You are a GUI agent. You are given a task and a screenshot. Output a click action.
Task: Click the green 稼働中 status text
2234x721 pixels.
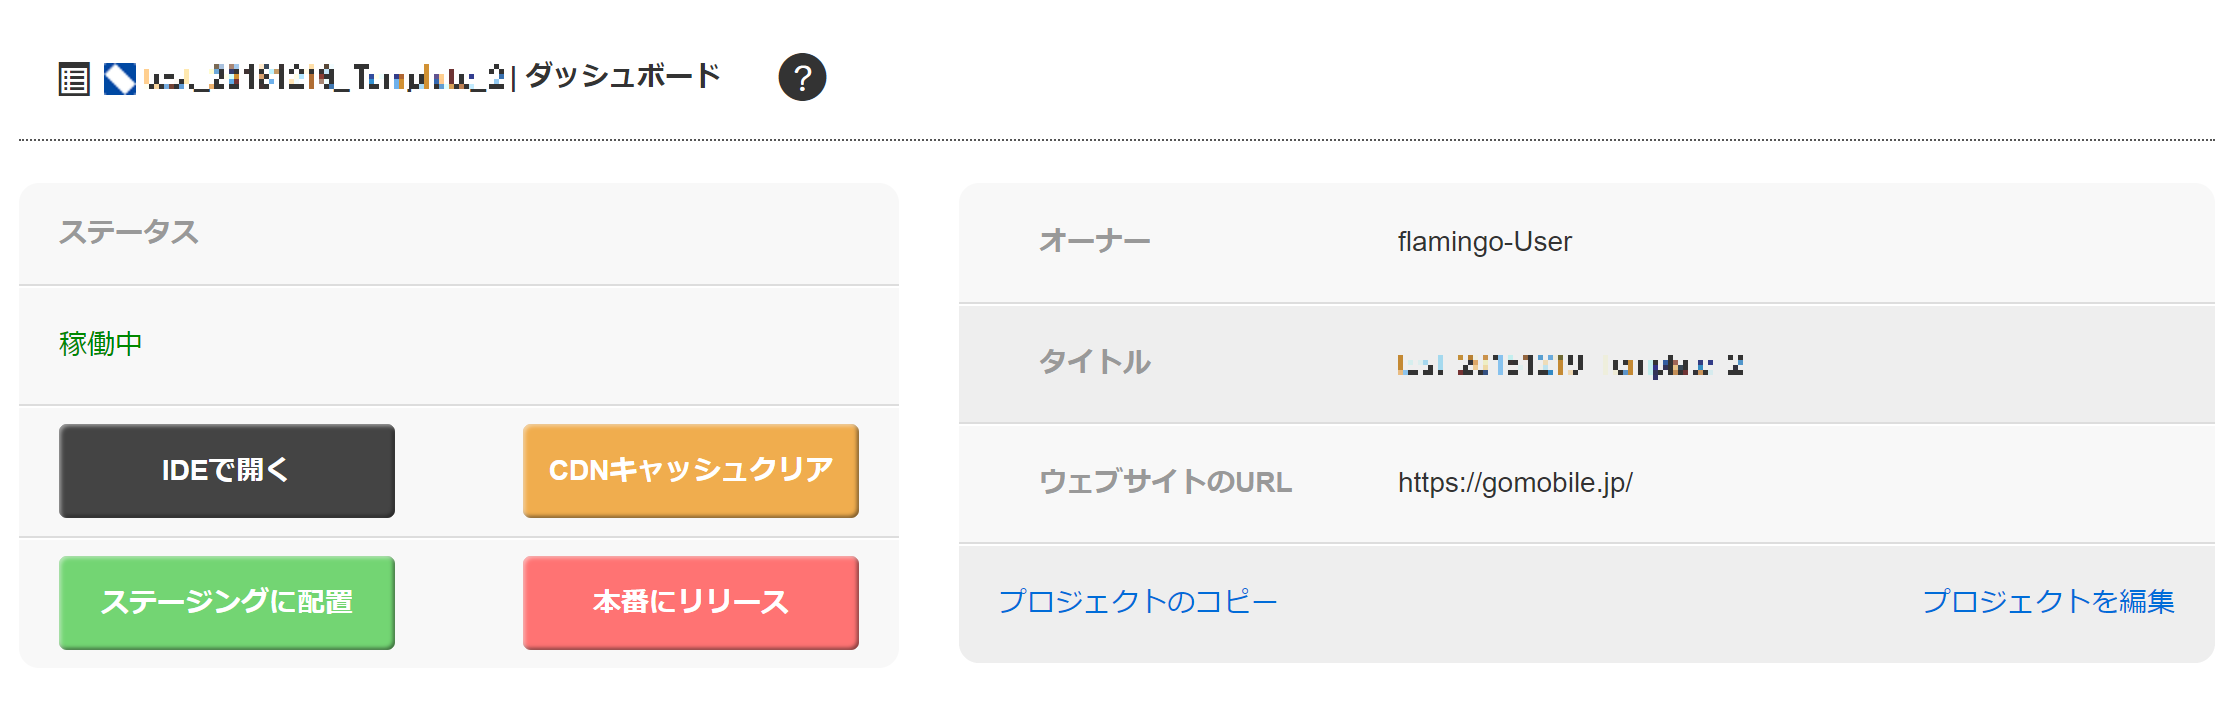click(x=100, y=344)
